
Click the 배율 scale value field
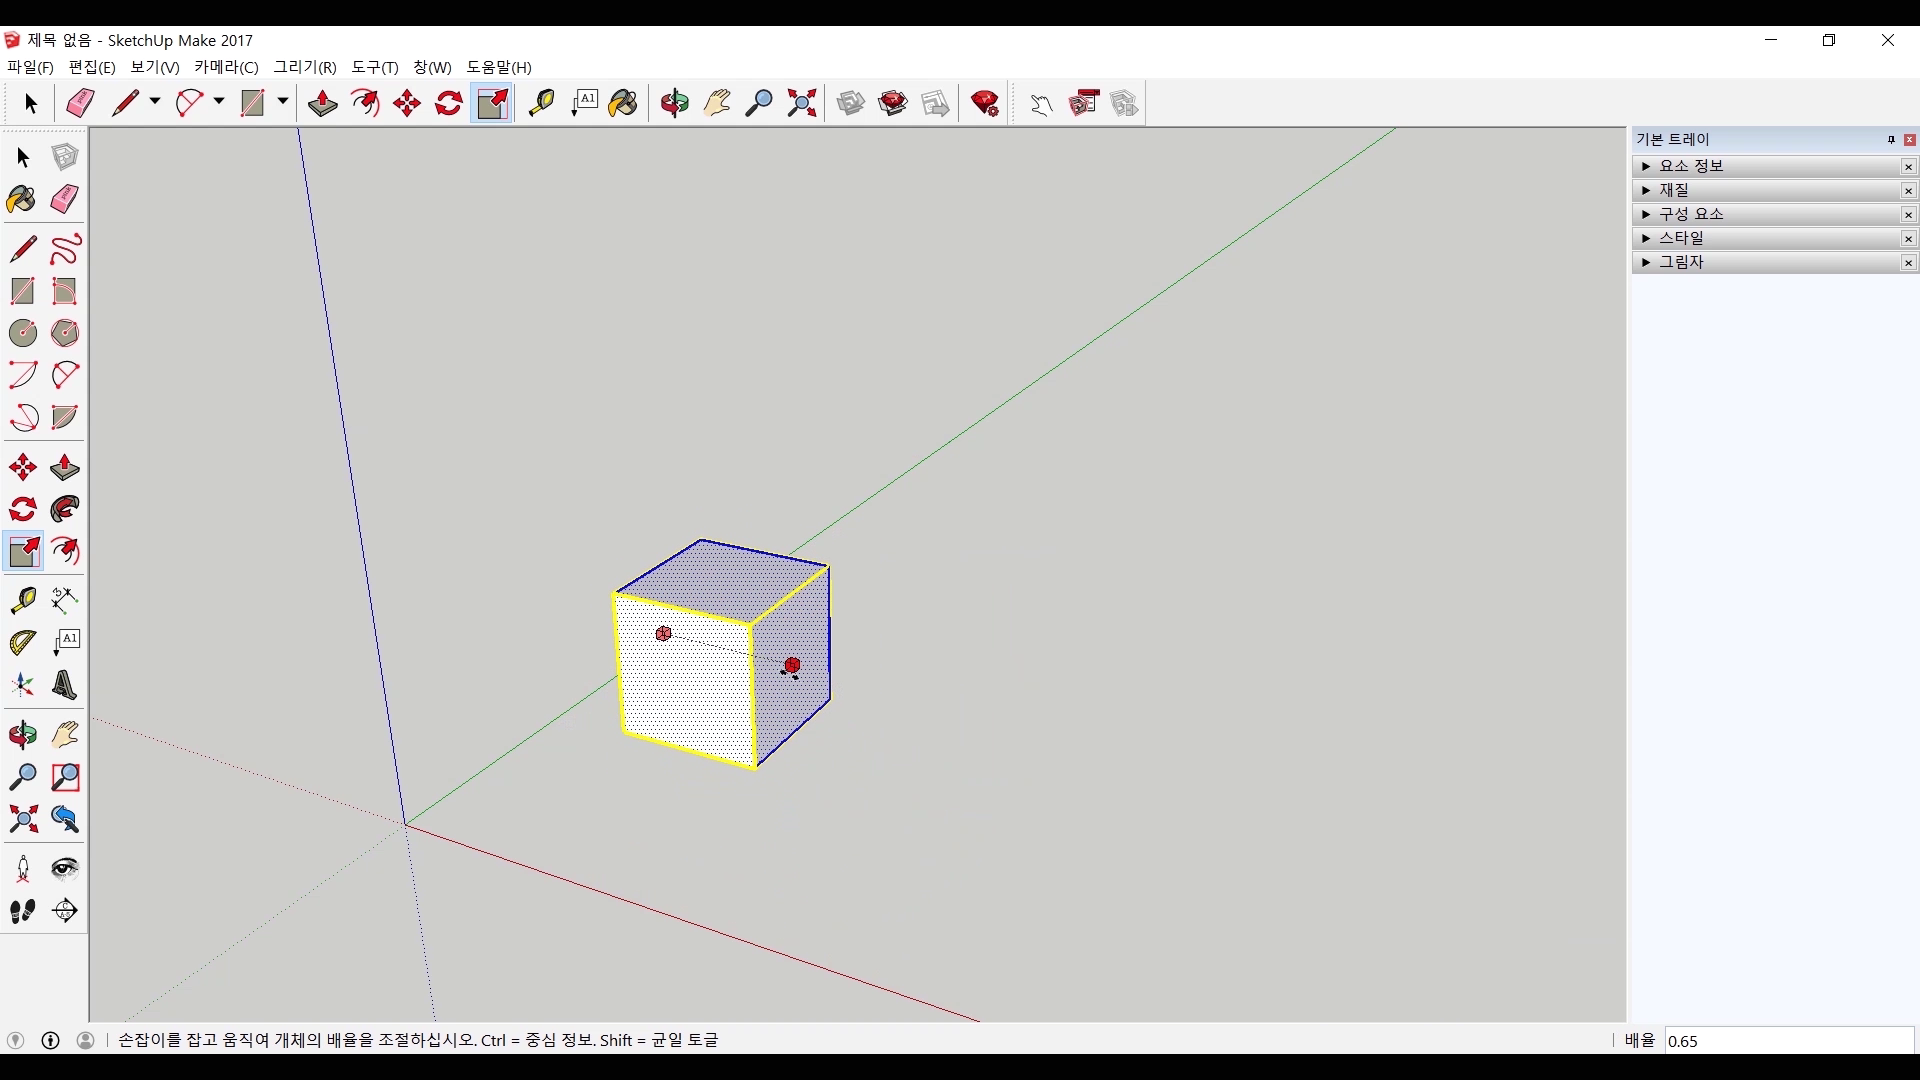[x=1788, y=1041]
